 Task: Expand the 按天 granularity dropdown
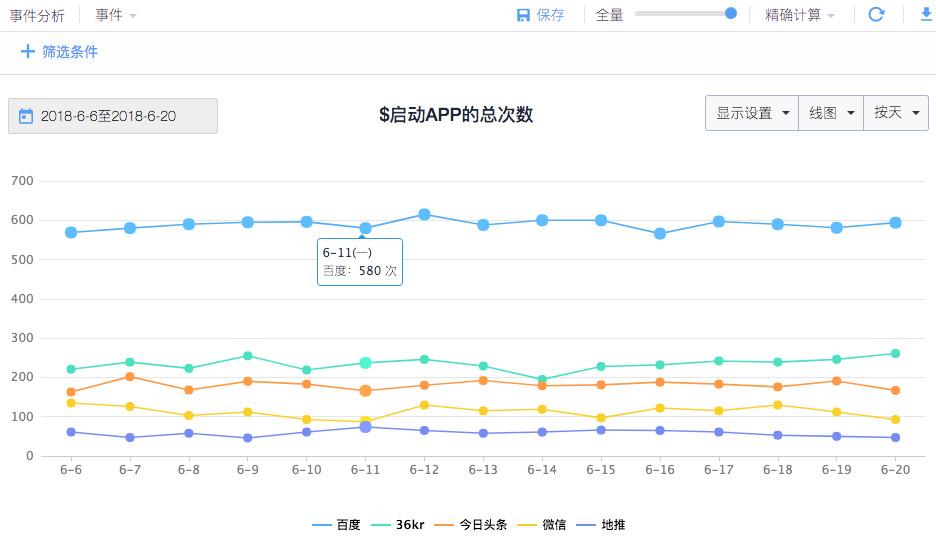(896, 113)
